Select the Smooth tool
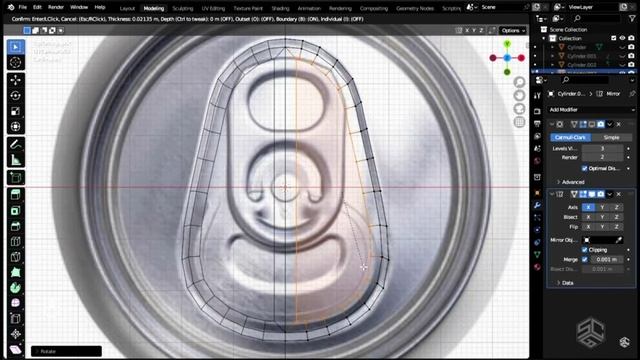This screenshot has width=640, height=360. coord(16,303)
